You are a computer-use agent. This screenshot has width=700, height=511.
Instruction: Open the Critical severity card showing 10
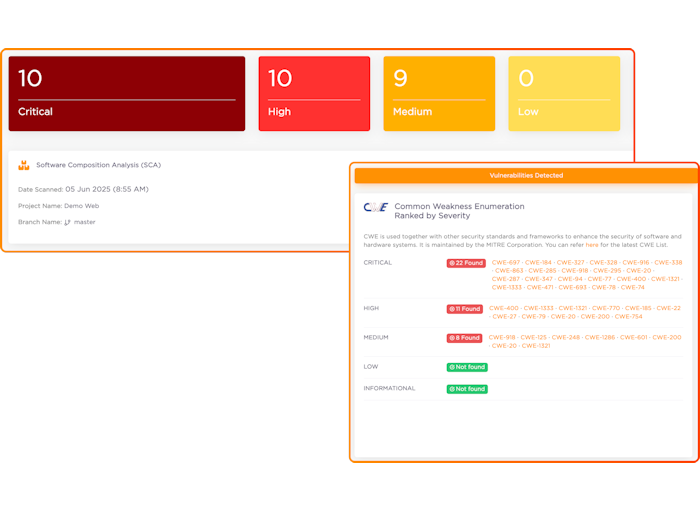tap(127, 94)
